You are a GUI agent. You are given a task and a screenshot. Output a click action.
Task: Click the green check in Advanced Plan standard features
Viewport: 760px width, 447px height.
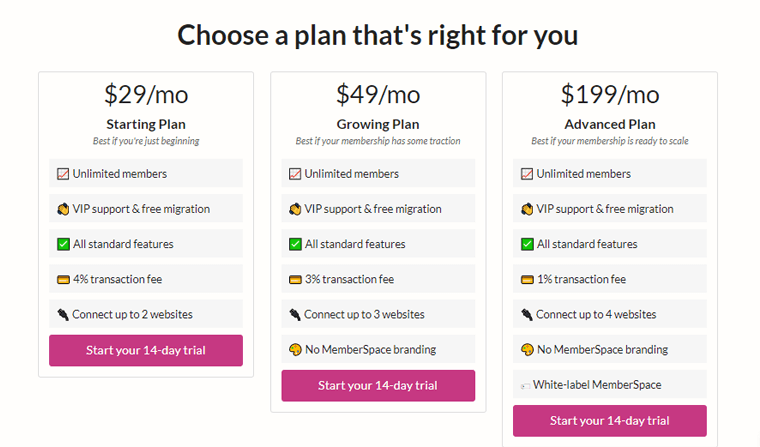point(527,244)
